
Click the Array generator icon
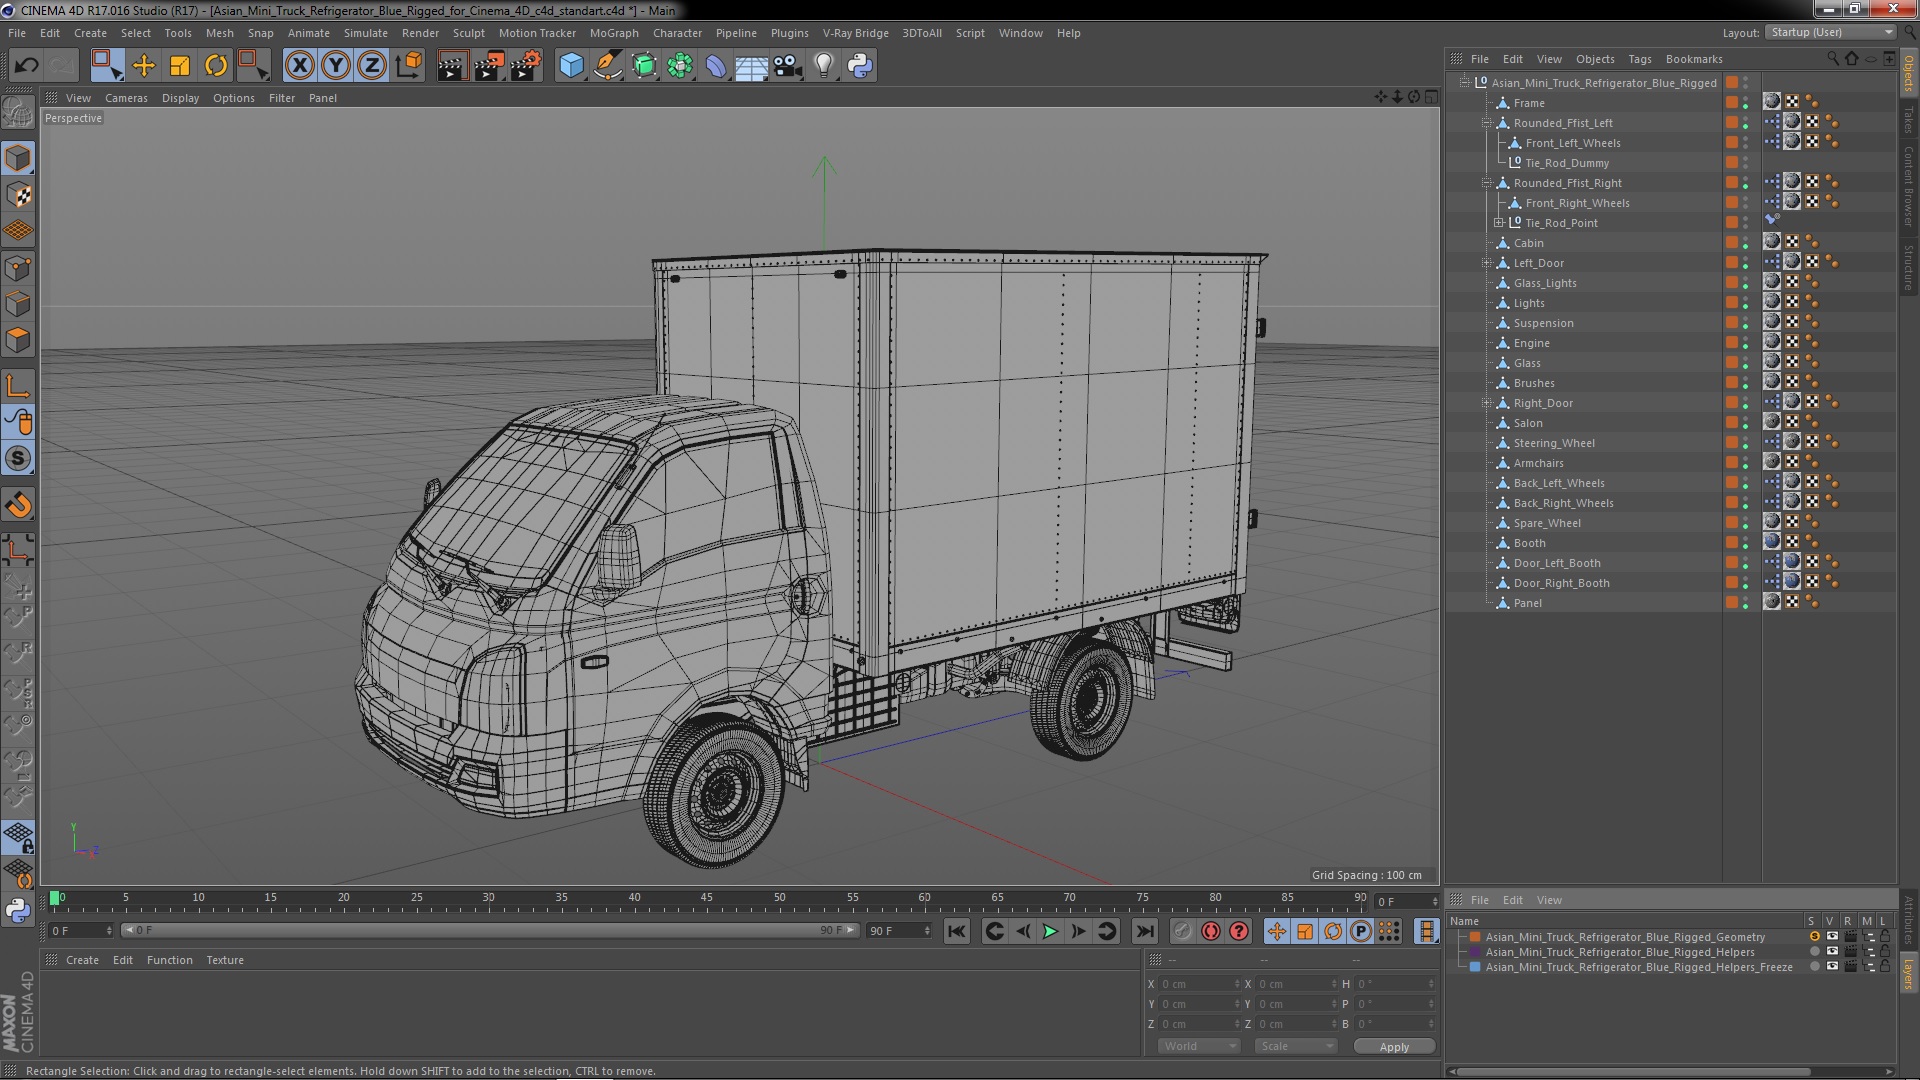[x=680, y=66]
